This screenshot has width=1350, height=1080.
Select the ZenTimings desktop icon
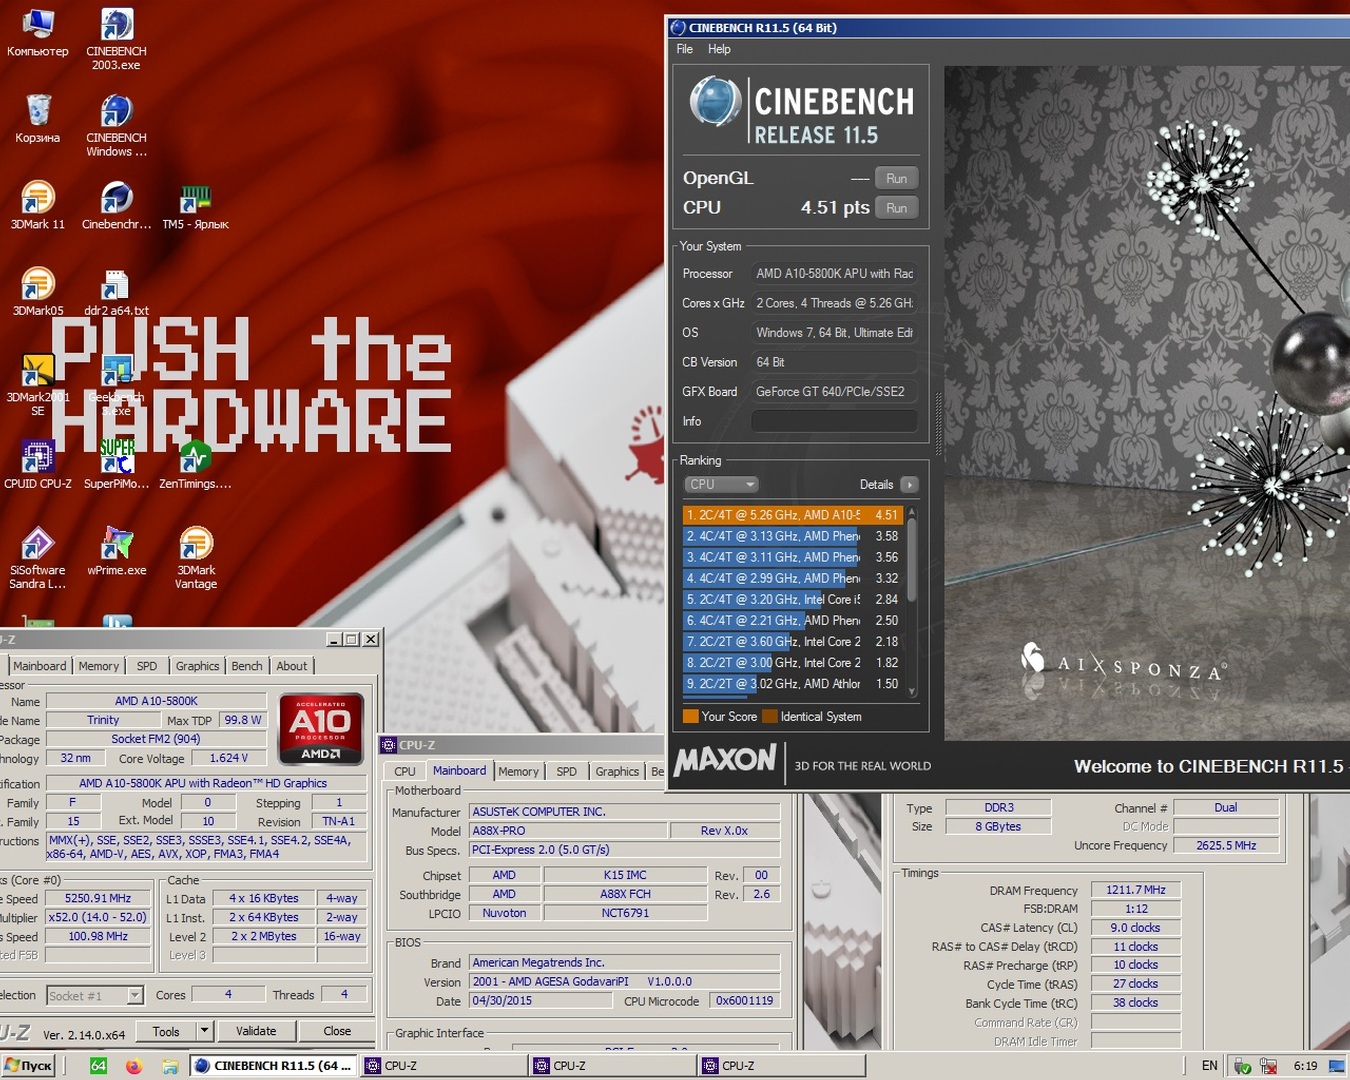click(195, 465)
